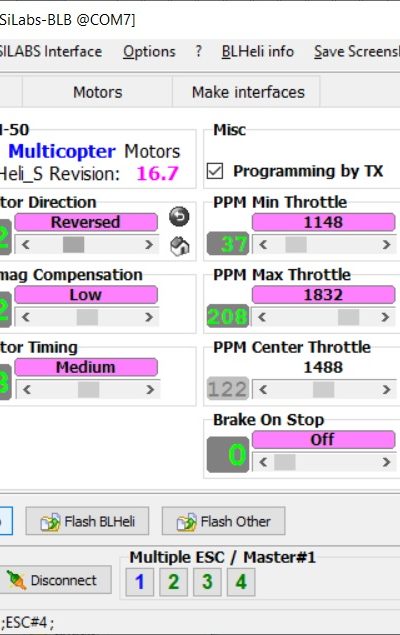Toggle ESC number 2 button
The image size is (400, 635).
[x=173, y=582]
